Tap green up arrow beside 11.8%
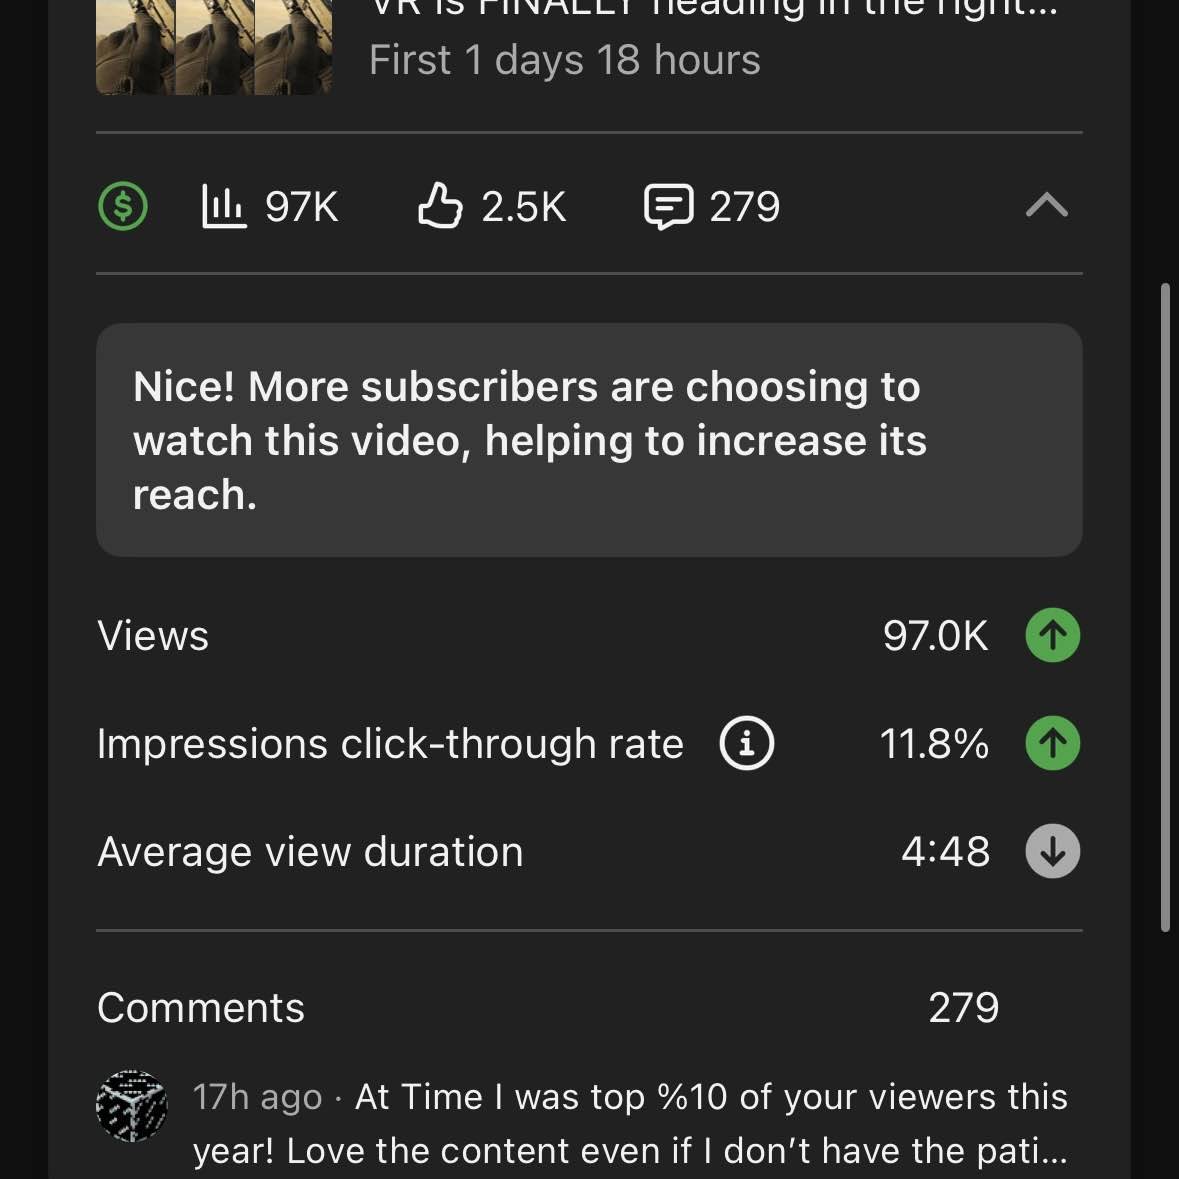 pos(1053,743)
